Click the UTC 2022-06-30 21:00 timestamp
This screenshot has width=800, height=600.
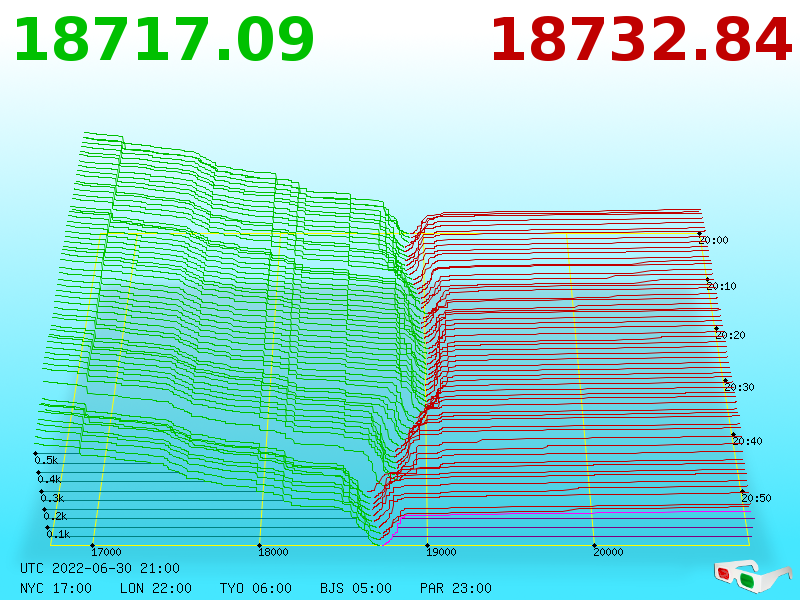pos(100,568)
